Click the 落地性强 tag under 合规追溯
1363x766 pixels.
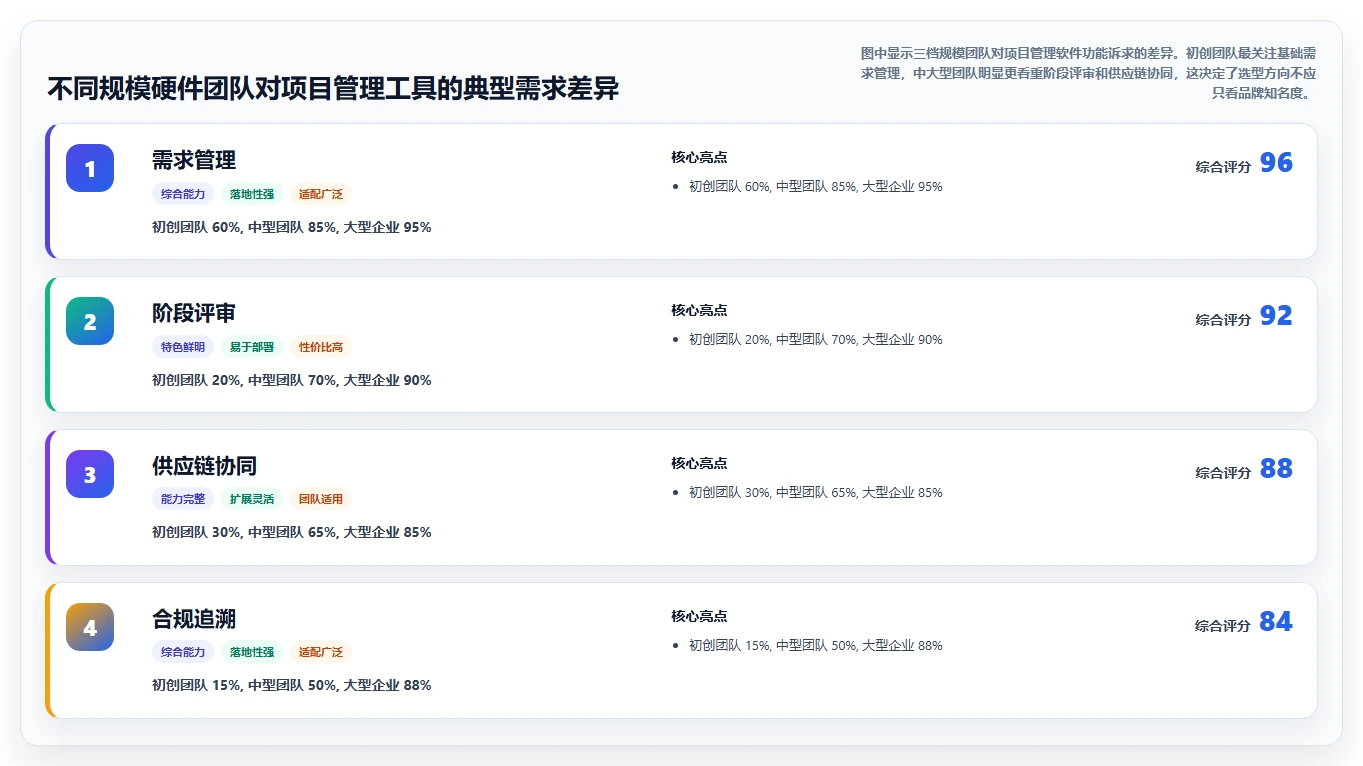click(x=252, y=652)
